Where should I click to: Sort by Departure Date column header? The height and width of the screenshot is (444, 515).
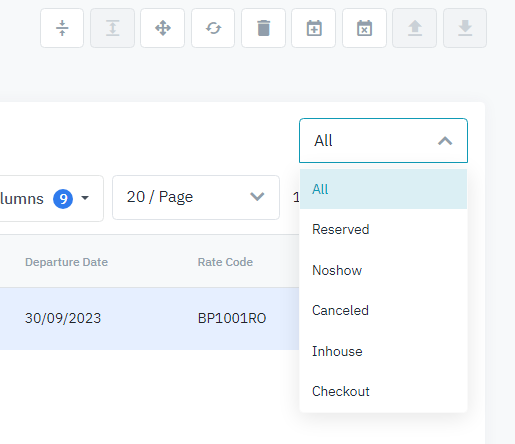(x=67, y=262)
